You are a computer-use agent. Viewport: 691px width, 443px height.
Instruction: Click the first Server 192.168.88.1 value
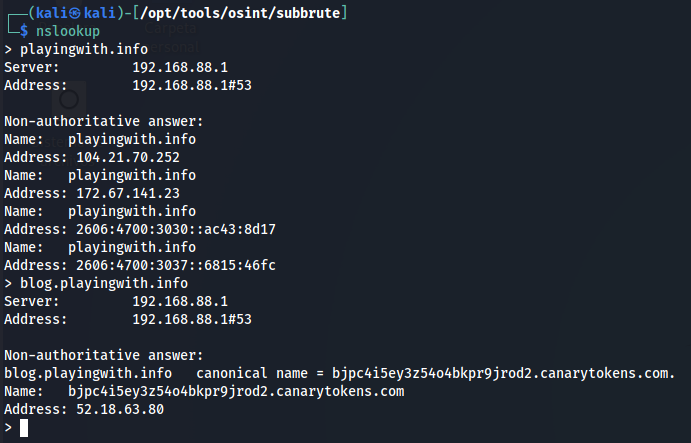[x=180, y=67]
